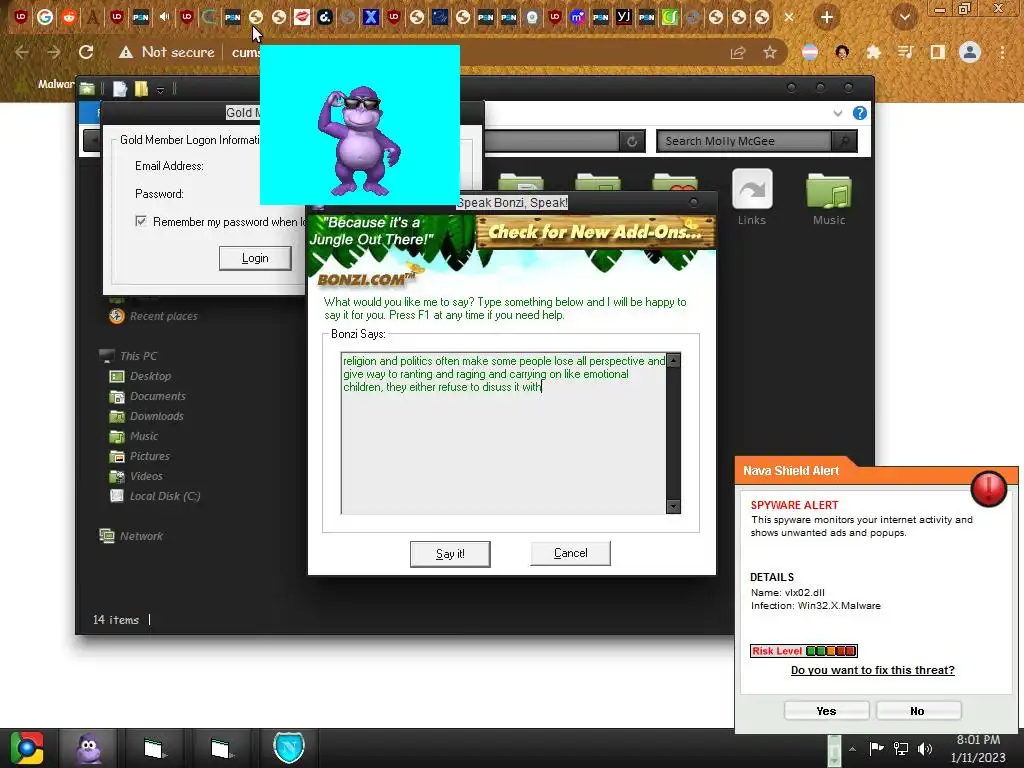Open the help icon in the explorer window
The width and height of the screenshot is (1024, 768).
tap(859, 113)
